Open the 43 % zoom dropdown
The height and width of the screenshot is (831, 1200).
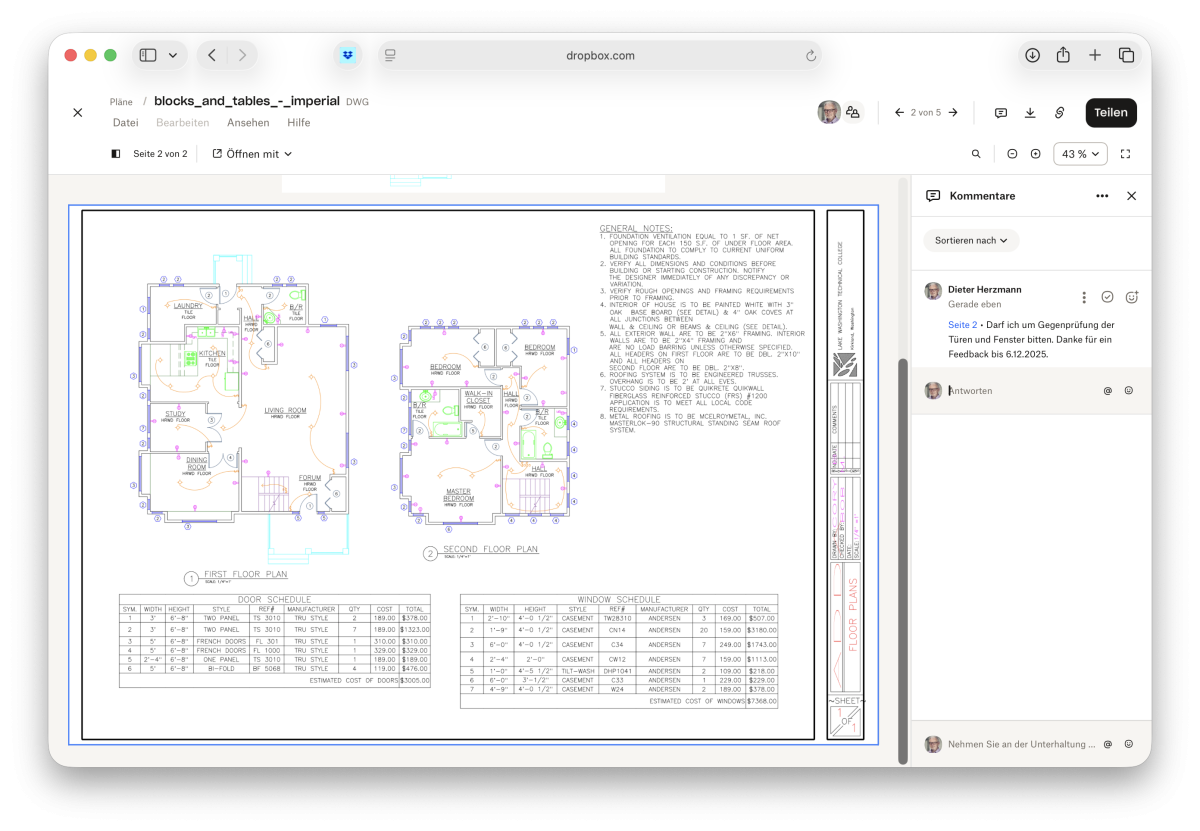tap(1081, 154)
